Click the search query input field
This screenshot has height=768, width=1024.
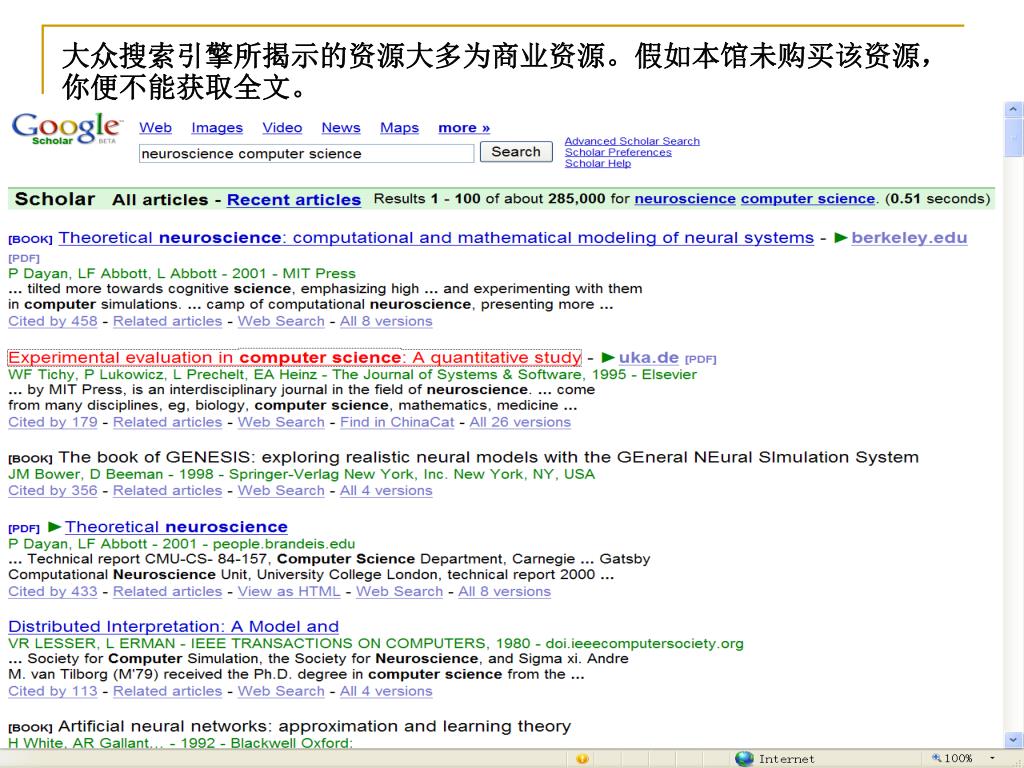coord(306,153)
